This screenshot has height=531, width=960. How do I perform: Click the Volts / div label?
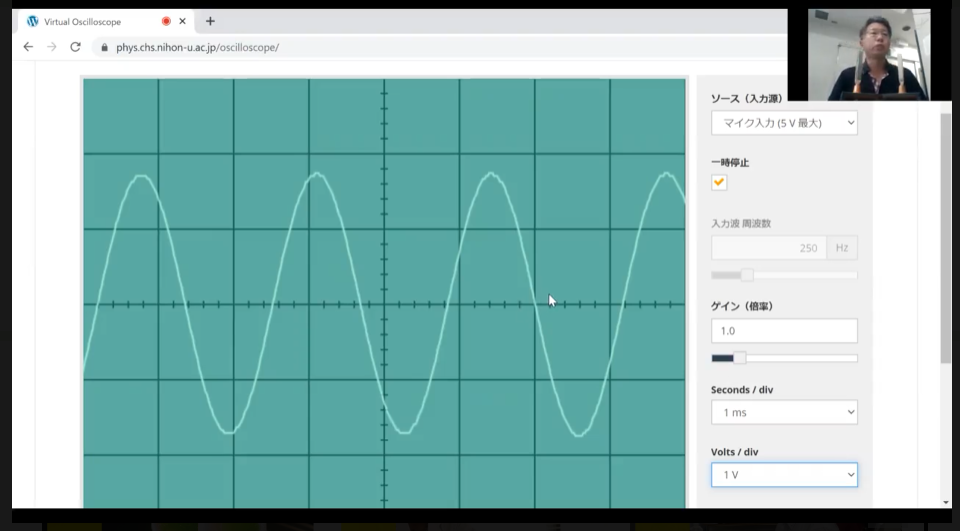(x=735, y=452)
